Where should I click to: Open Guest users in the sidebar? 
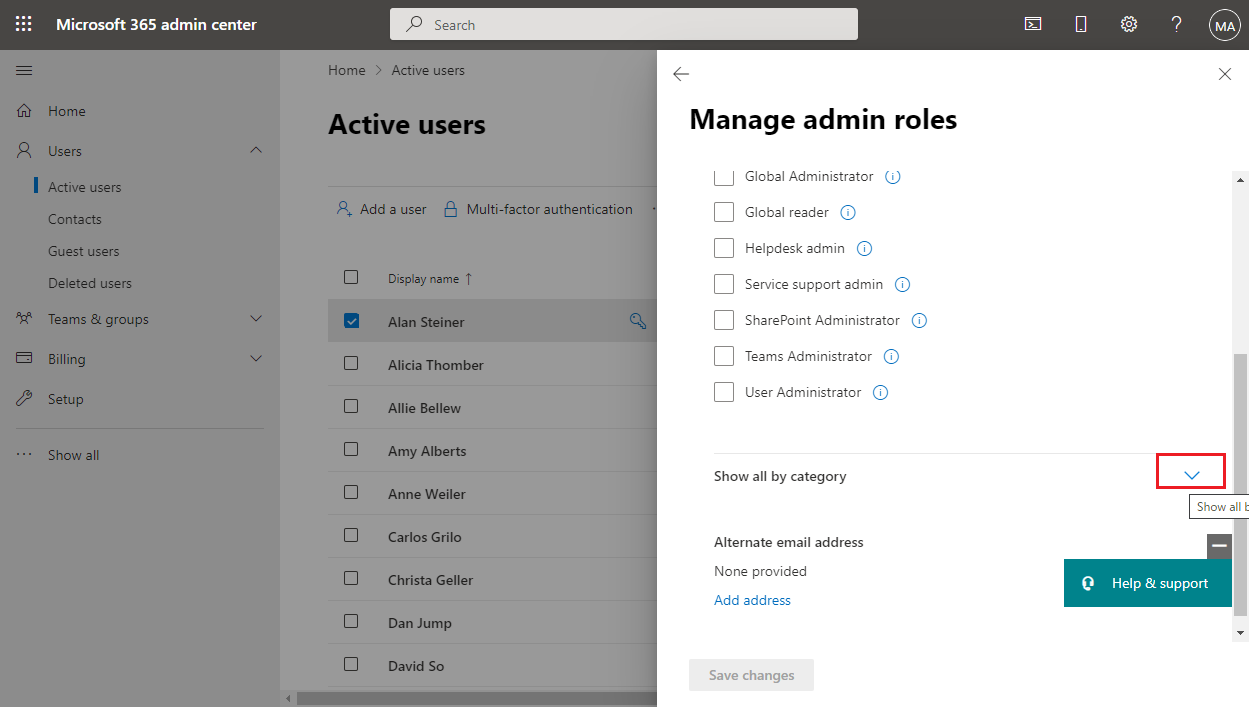pyautogui.click(x=86, y=250)
